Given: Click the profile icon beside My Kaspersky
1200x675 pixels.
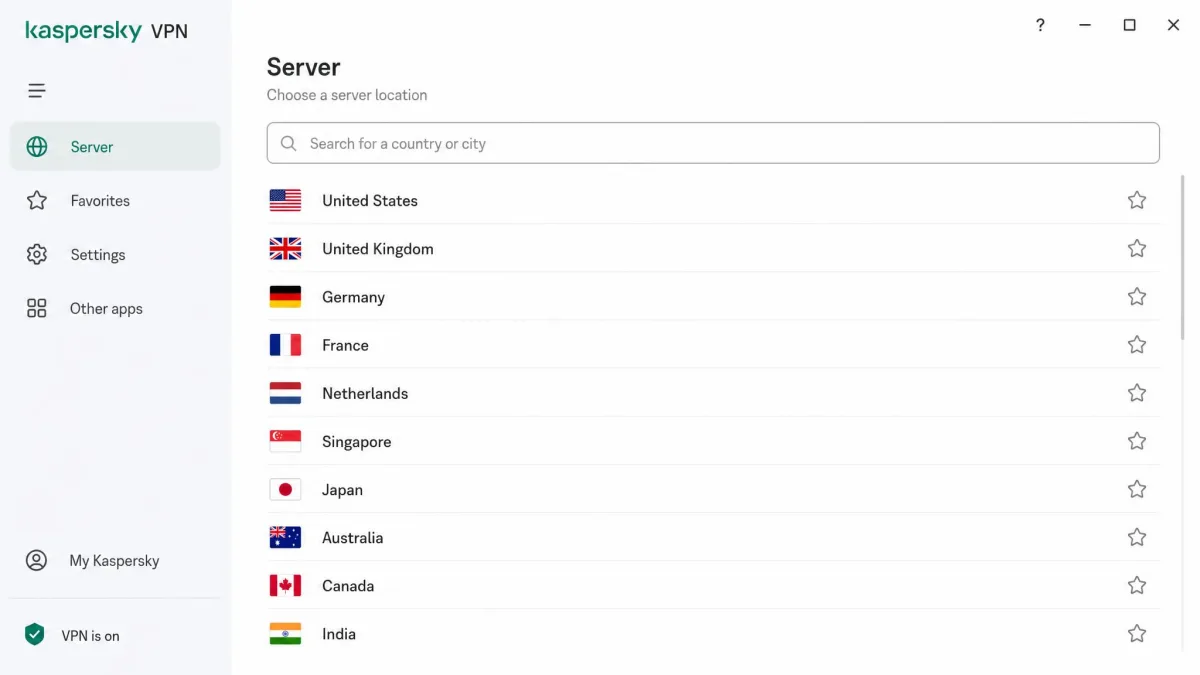Looking at the screenshot, I should (x=37, y=561).
